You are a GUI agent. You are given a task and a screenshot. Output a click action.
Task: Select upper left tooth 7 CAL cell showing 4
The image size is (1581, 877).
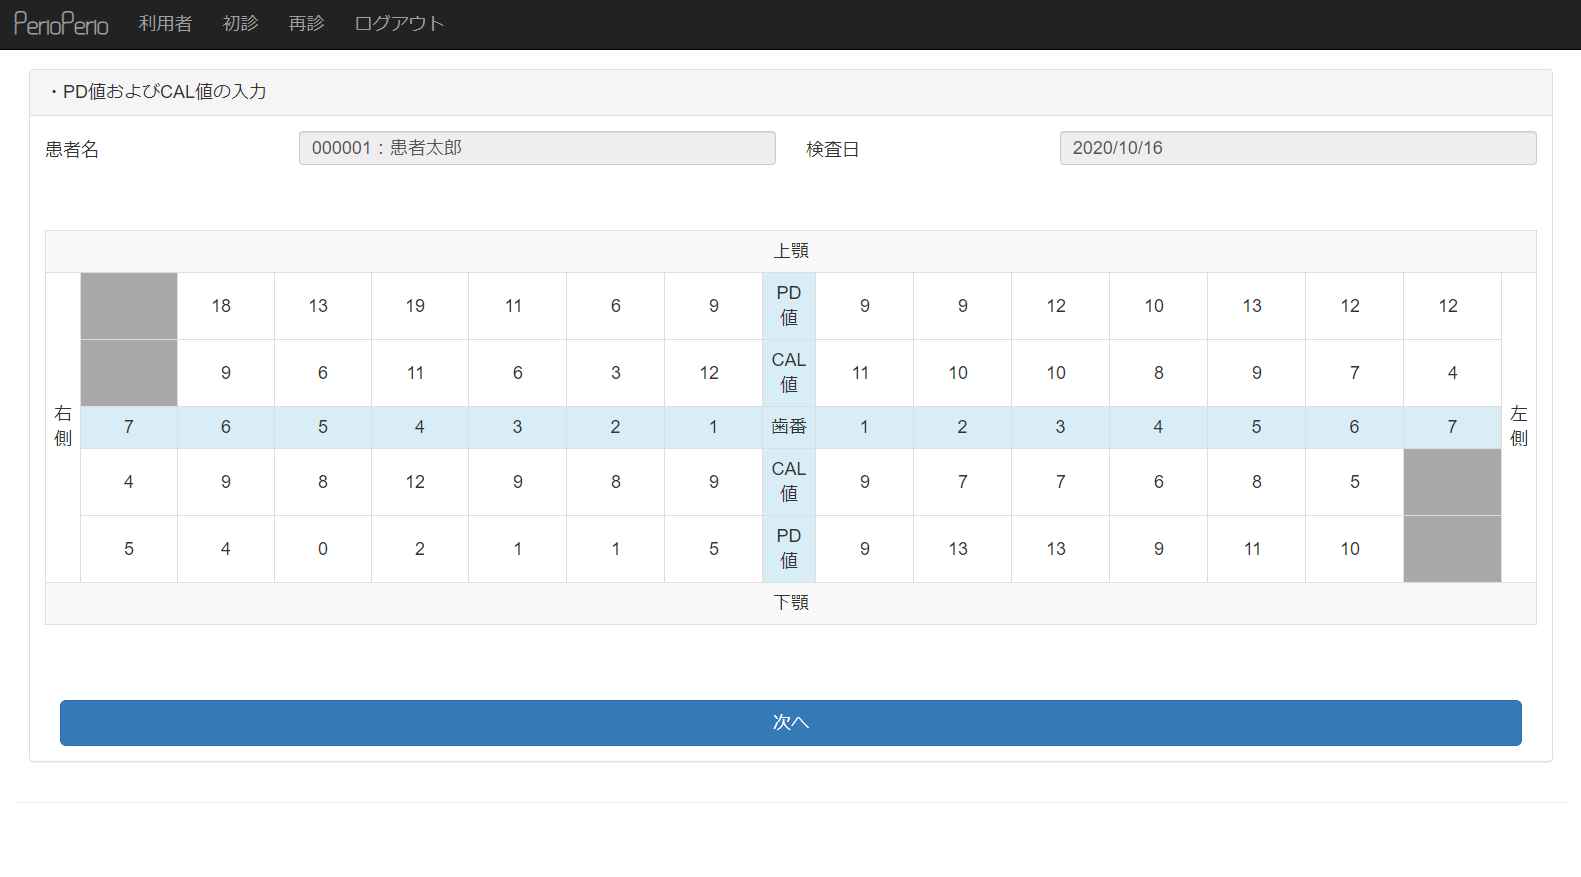pyautogui.click(x=1452, y=373)
